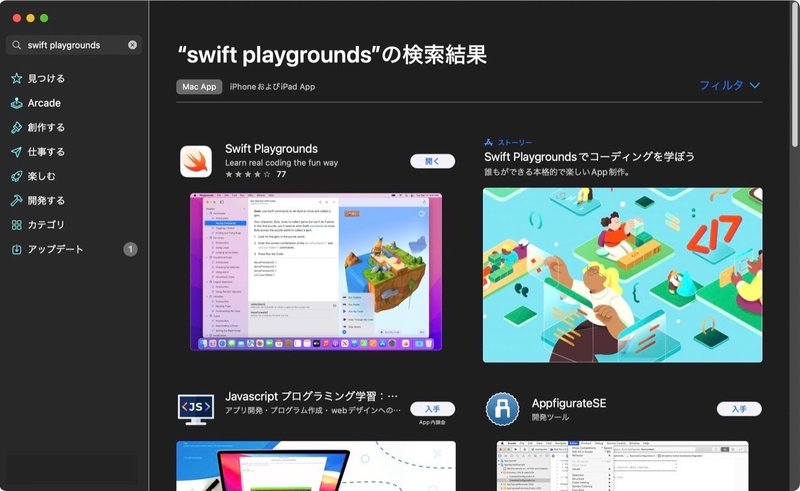Open the Swift Playgrounds app icon
This screenshot has width=800, height=491.
196,161
